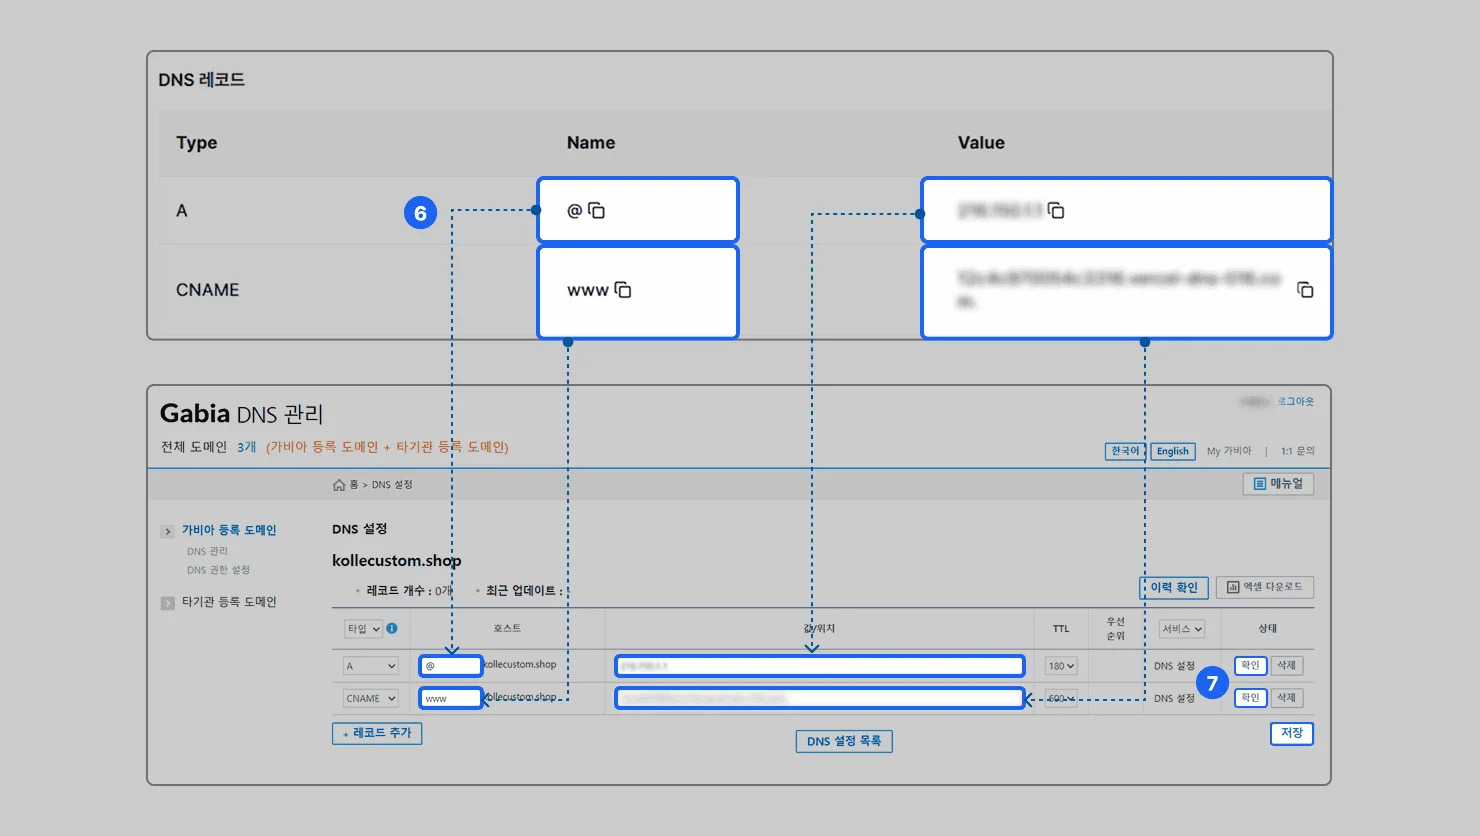Copy the @ name value
The width and height of the screenshot is (1480, 836).
(x=597, y=211)
